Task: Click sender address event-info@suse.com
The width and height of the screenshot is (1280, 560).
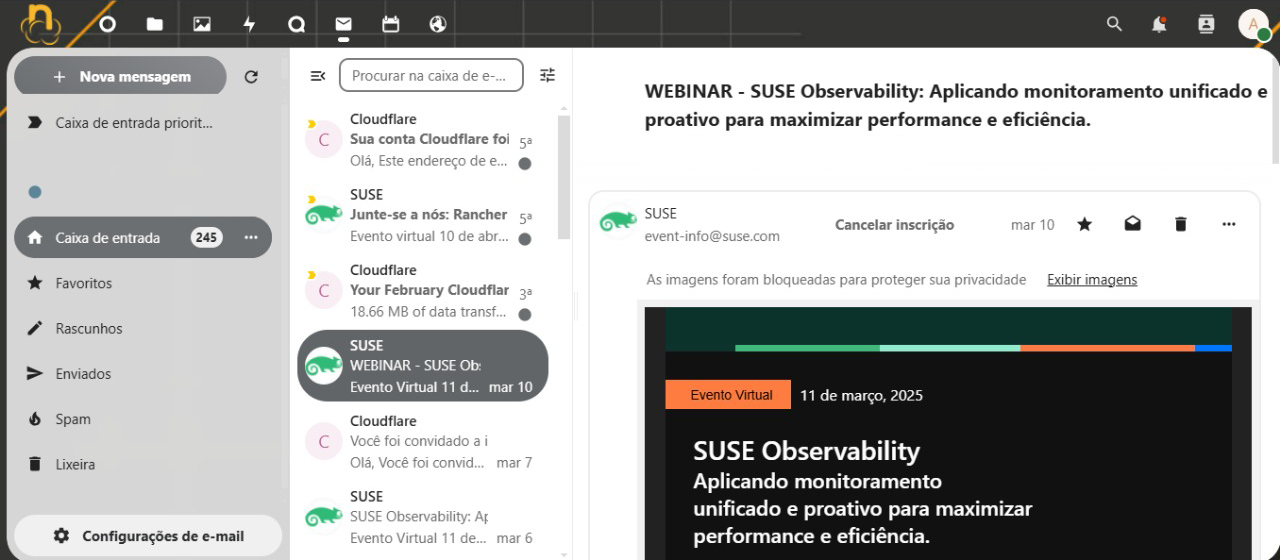Action: [x=712, y=237]
